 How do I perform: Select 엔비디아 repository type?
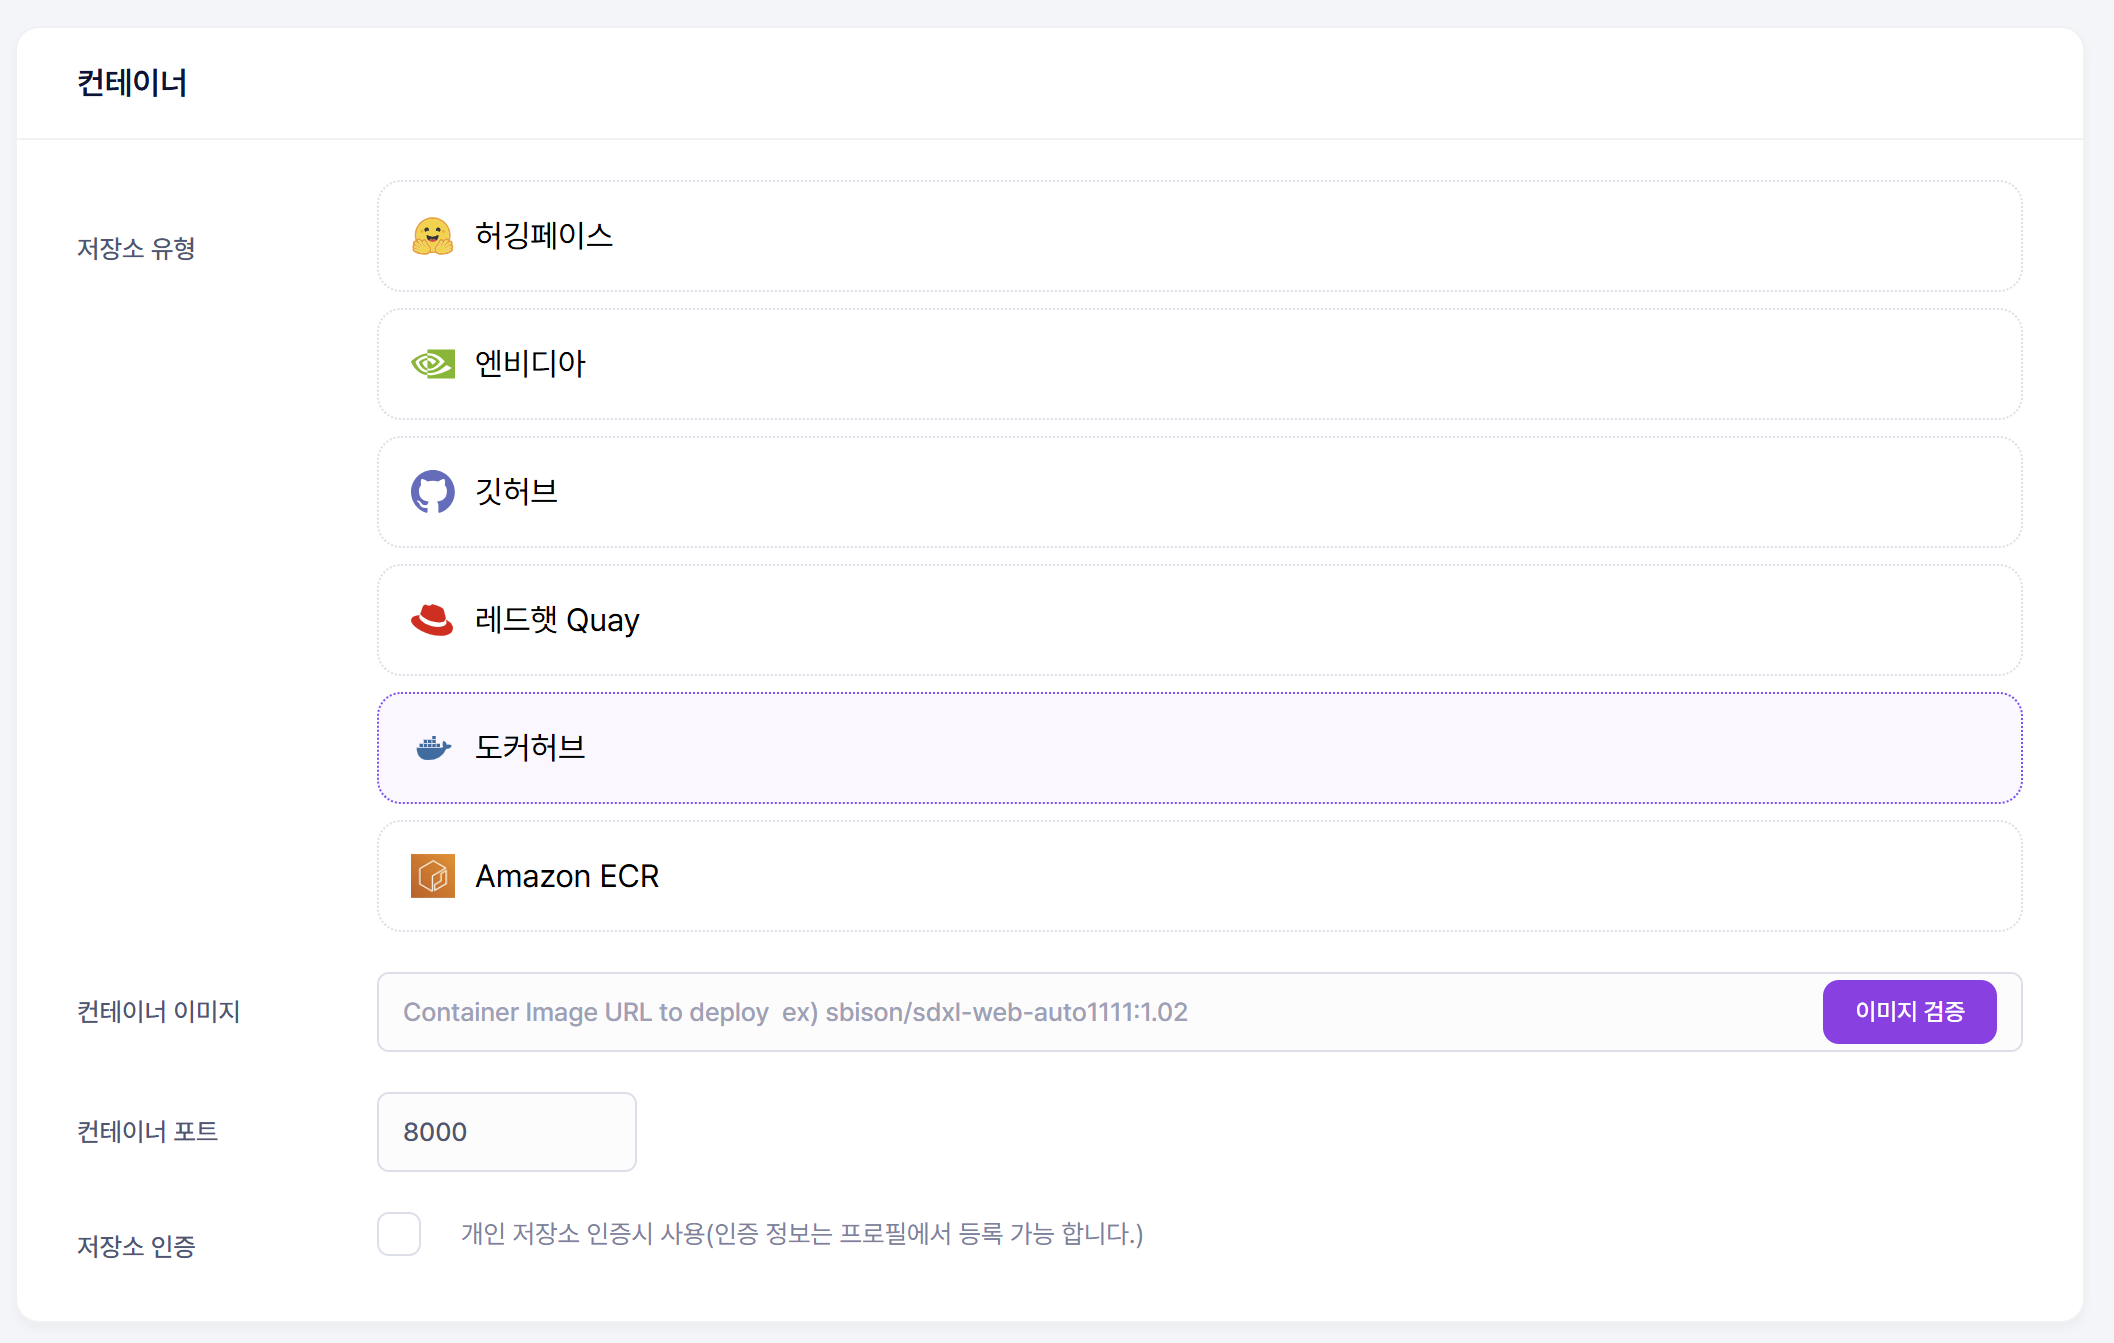pos(1199,364)
